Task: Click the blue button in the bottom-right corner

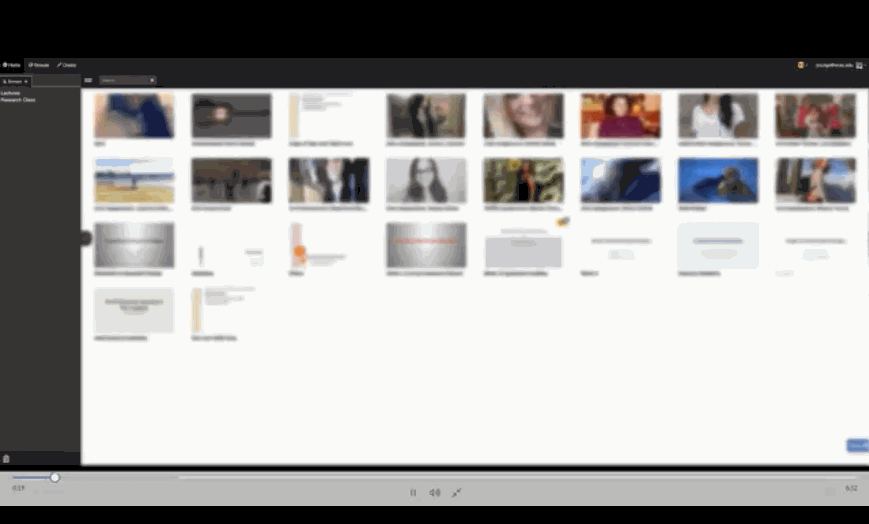Action: [857, 445]
